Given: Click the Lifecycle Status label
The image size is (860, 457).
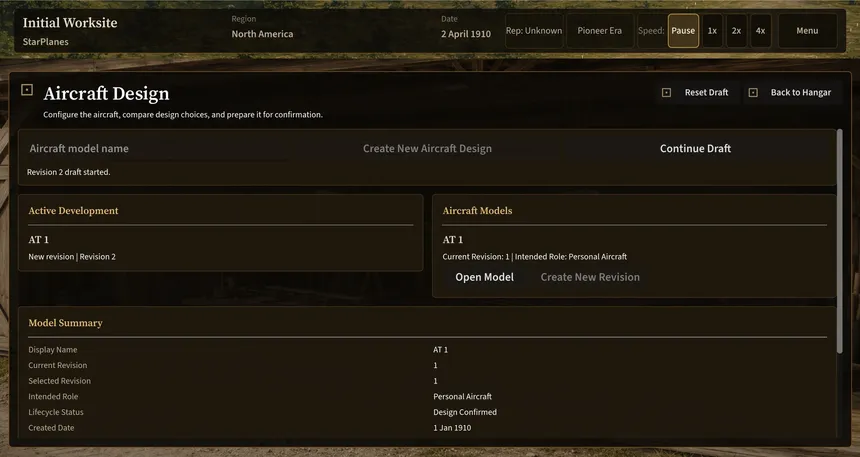Looking at the screenshot, I should [56, 412].
